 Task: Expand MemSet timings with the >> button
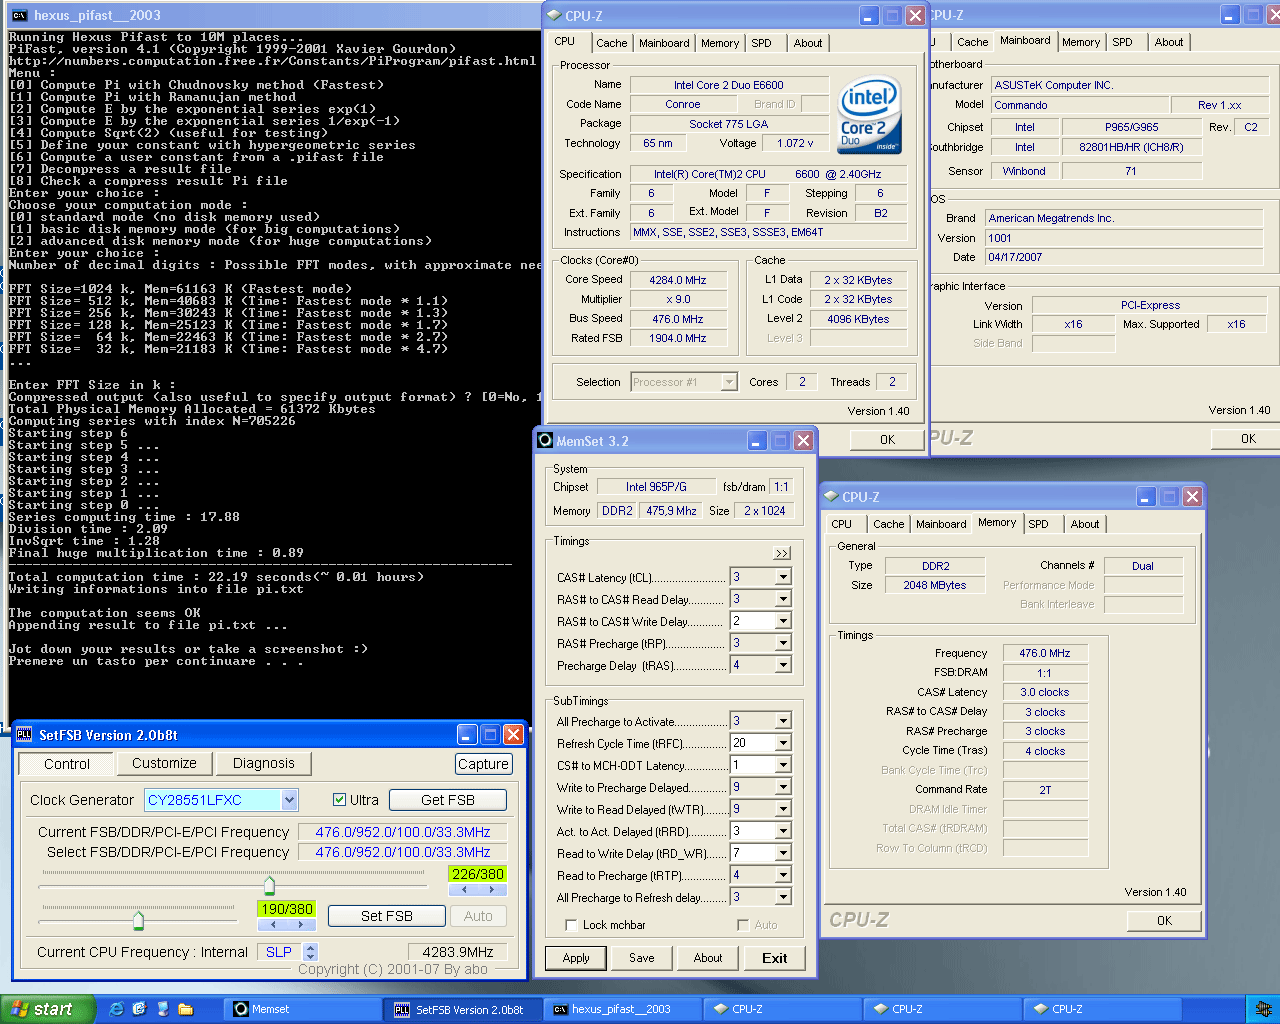click(x=782, y=553)
